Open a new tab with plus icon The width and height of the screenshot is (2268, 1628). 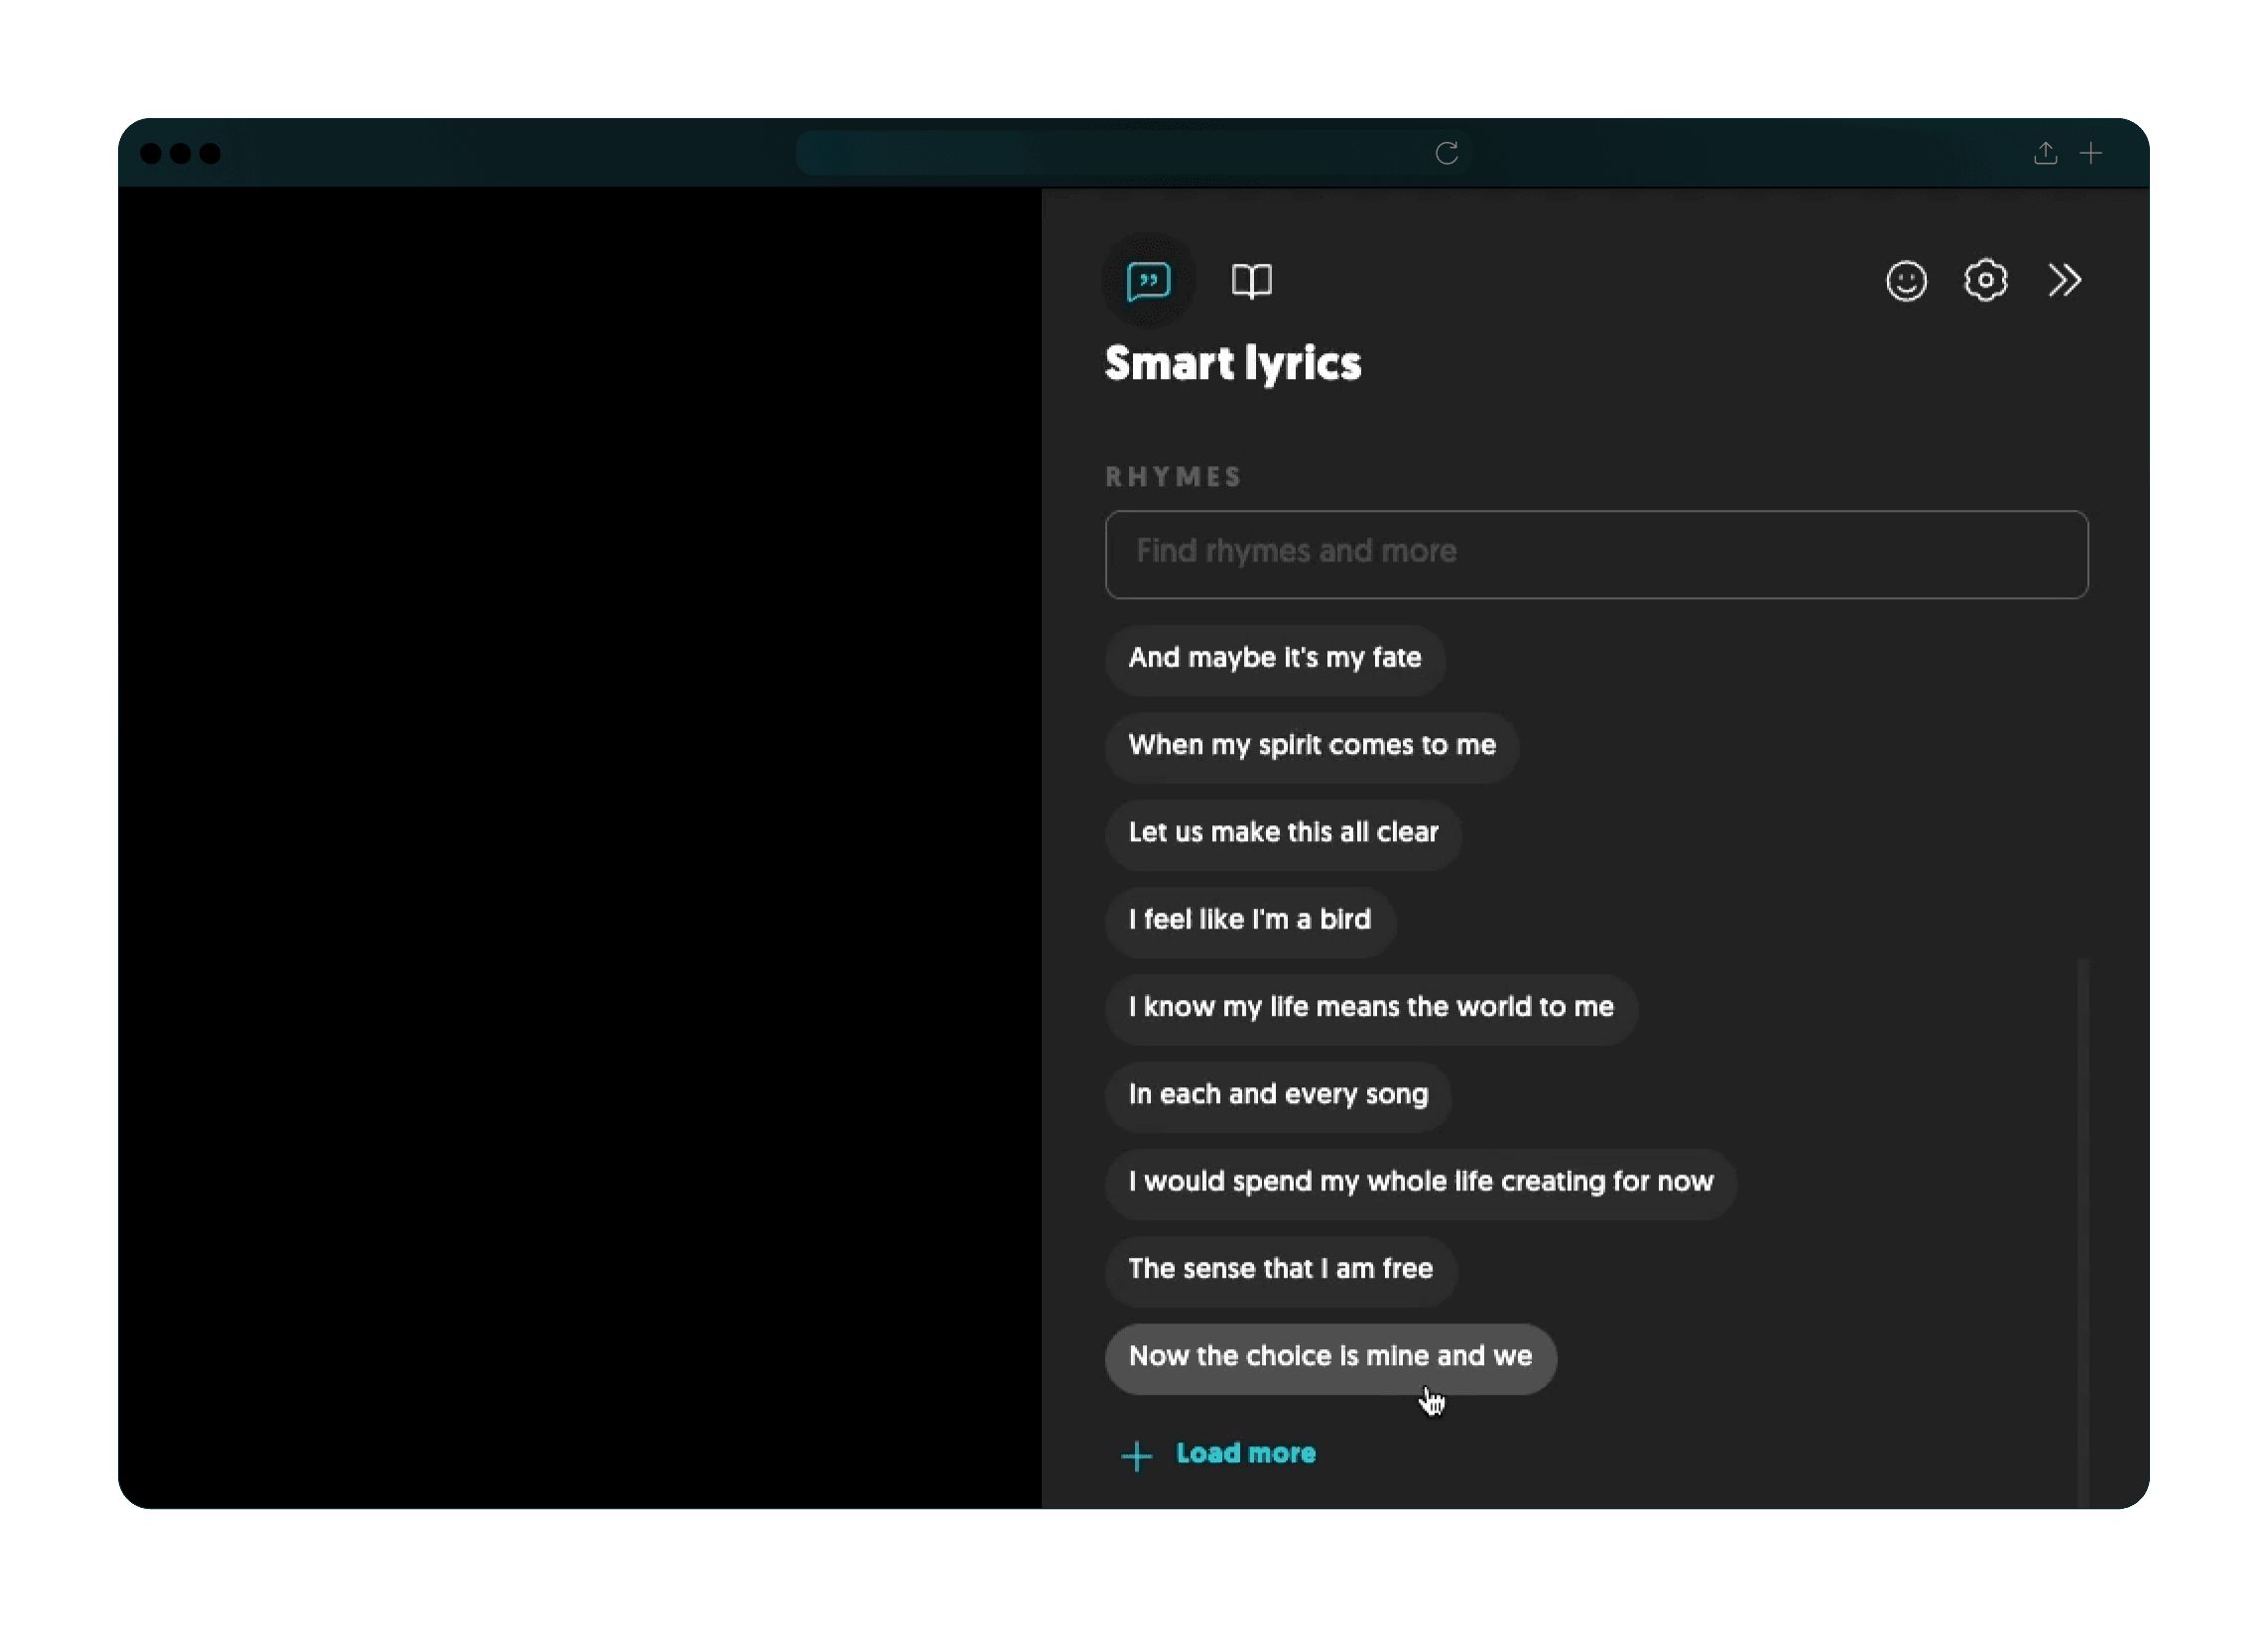pyautogui.click(x=2091, y=153)
